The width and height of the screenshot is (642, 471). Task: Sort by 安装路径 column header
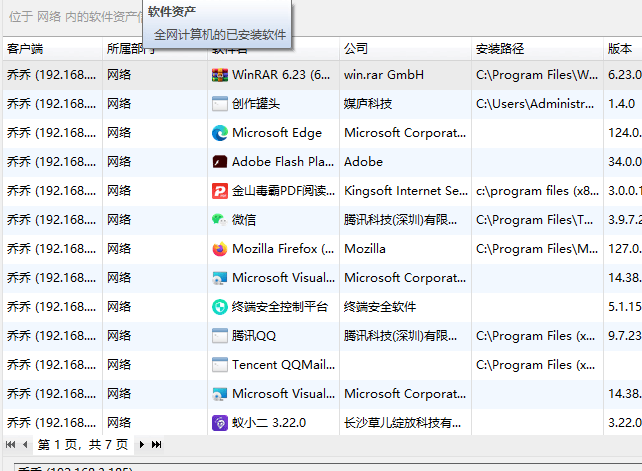tap(537, 49)
